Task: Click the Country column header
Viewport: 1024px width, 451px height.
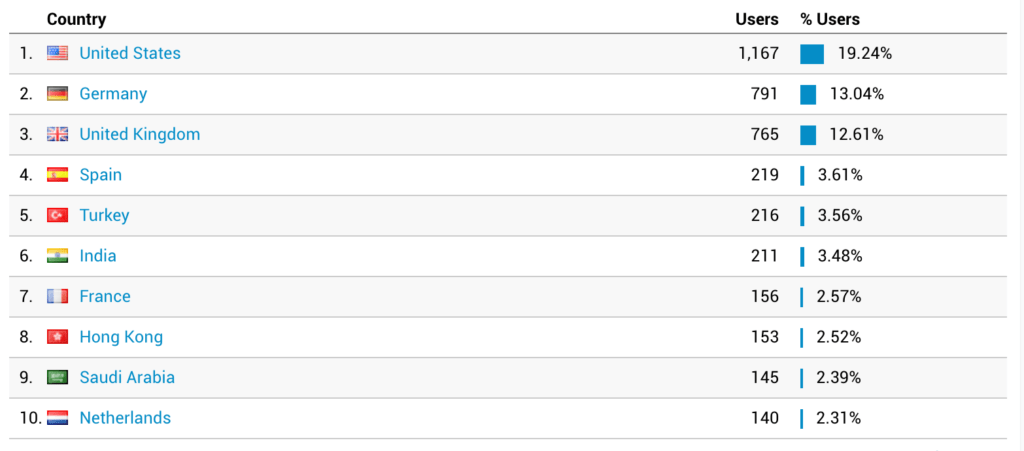Action: tap(76, 20)
